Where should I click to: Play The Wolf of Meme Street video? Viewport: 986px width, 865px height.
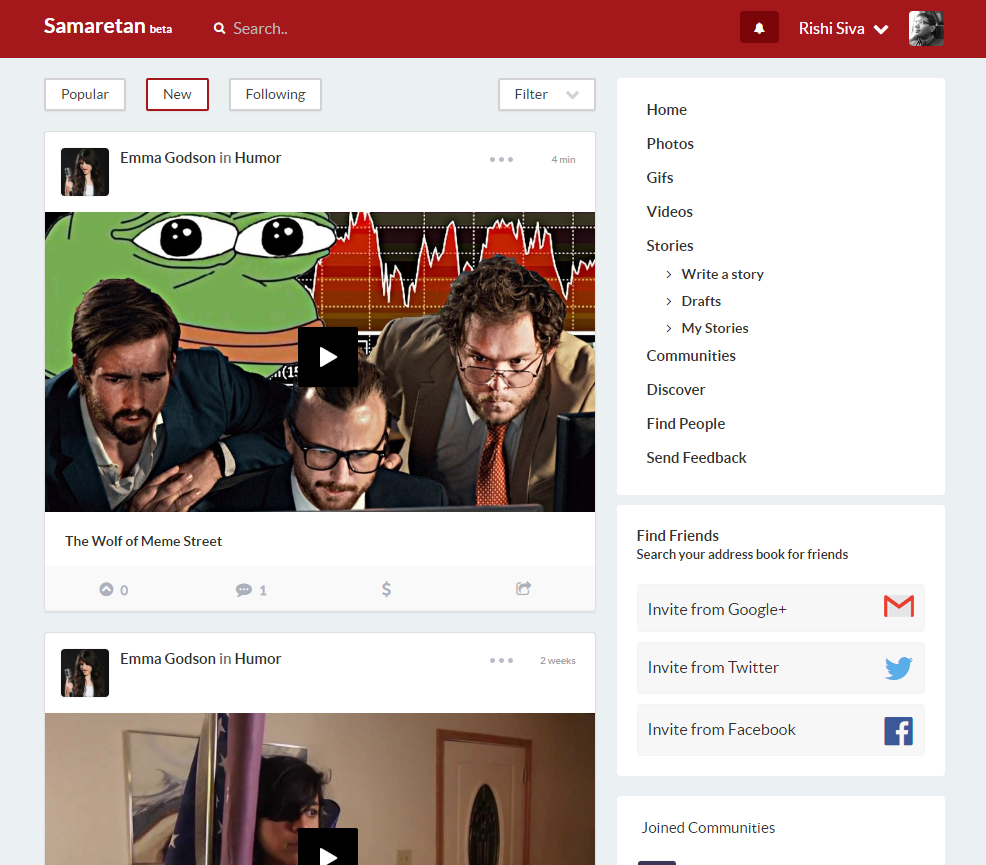coord(328,356)
